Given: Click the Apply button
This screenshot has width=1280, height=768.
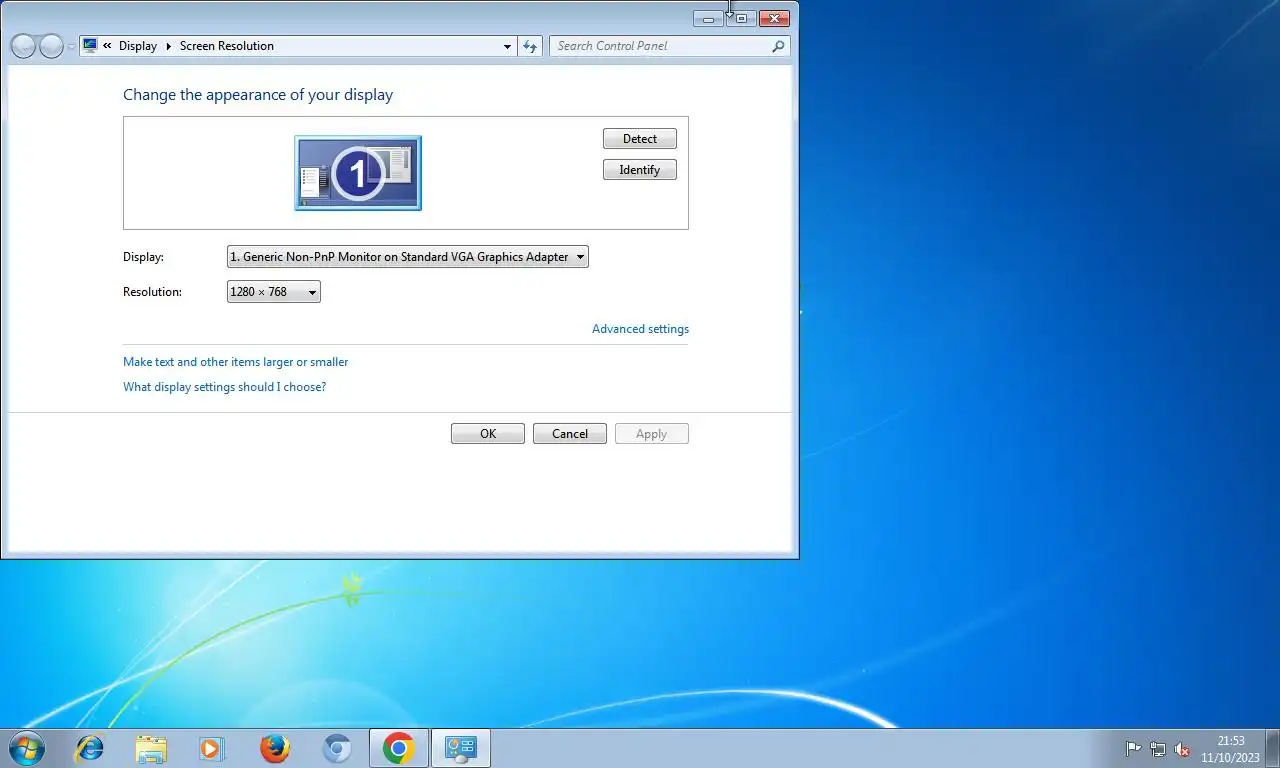Looking at the screenshot, I should 652,434.
